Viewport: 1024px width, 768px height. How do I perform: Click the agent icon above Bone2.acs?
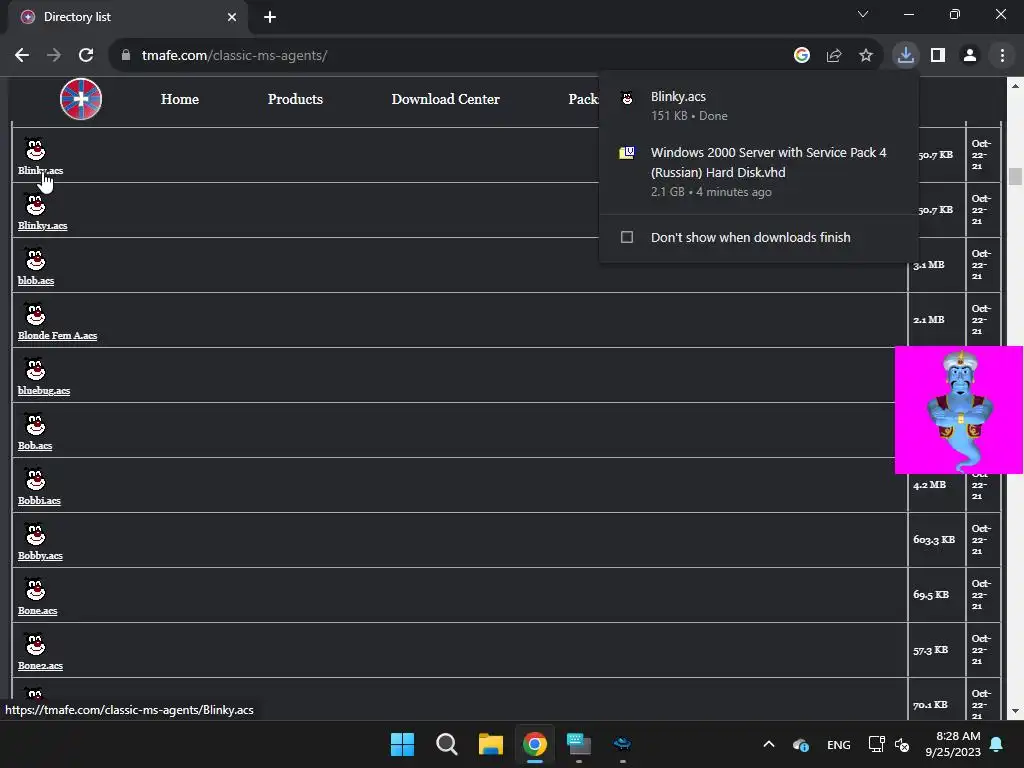coord(35,643)
